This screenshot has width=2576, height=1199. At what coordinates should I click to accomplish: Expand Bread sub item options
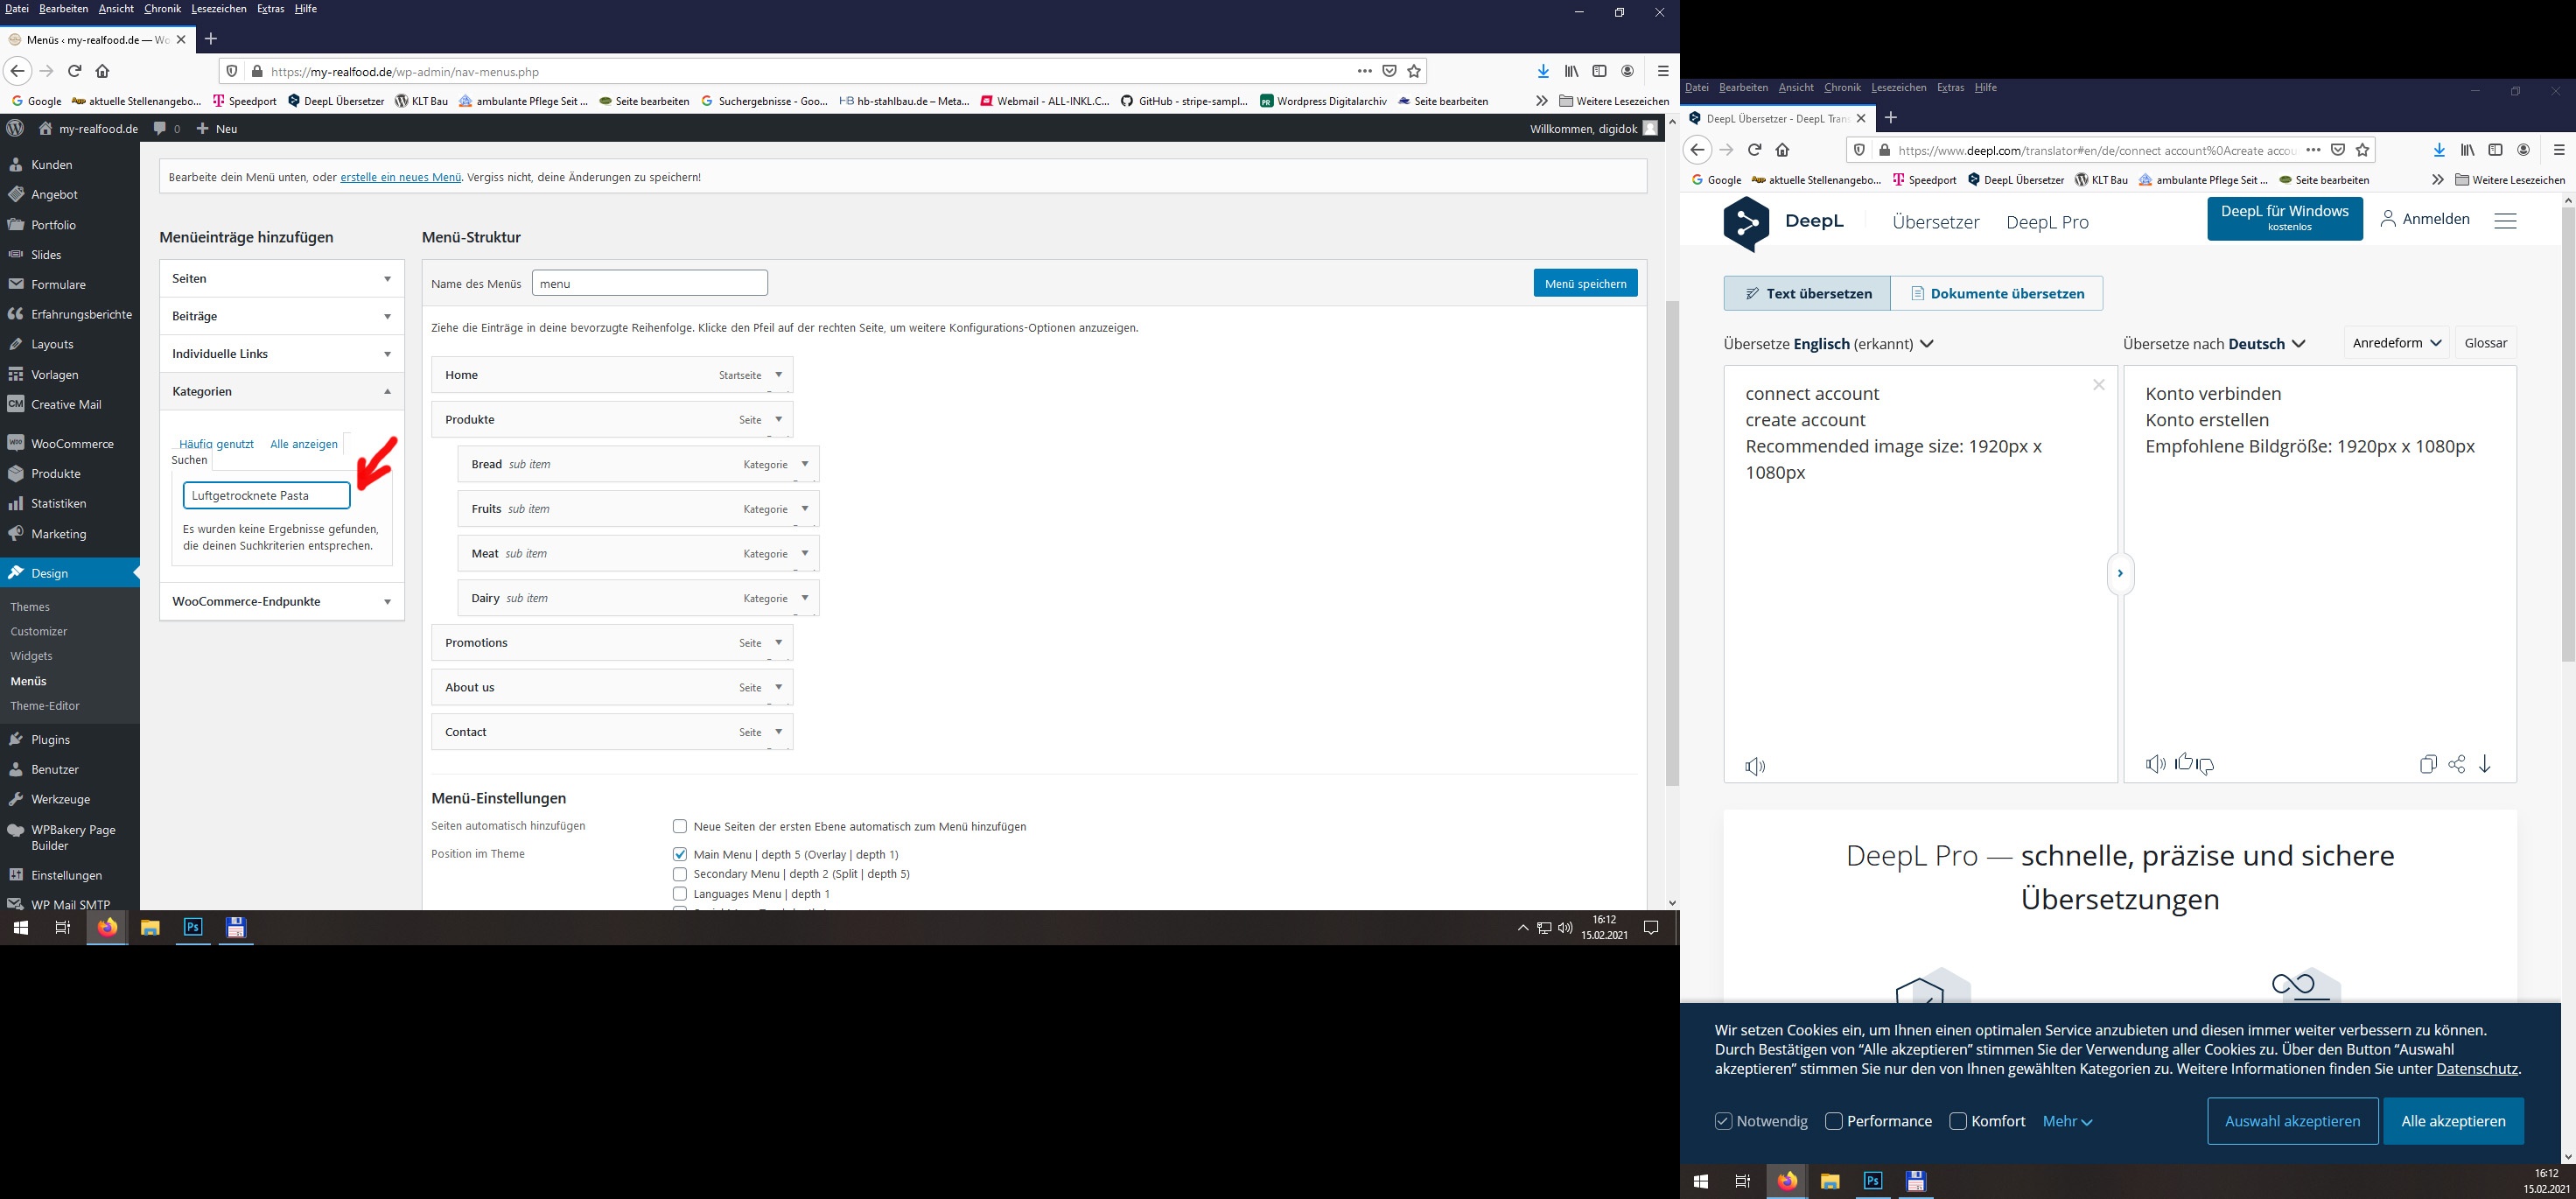[x=805, y=464]
